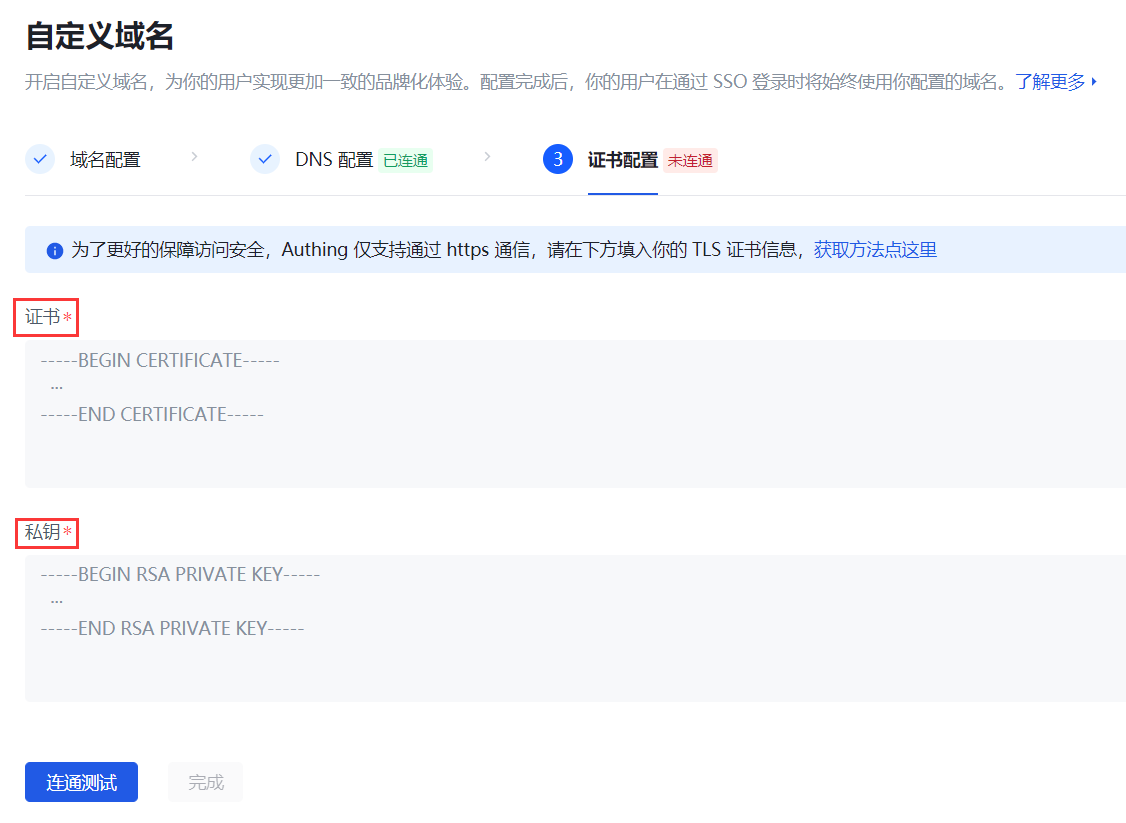Click the 私钥 field label
The width and height of the screenshot is (1126, 823).
(x=43, y=532)
